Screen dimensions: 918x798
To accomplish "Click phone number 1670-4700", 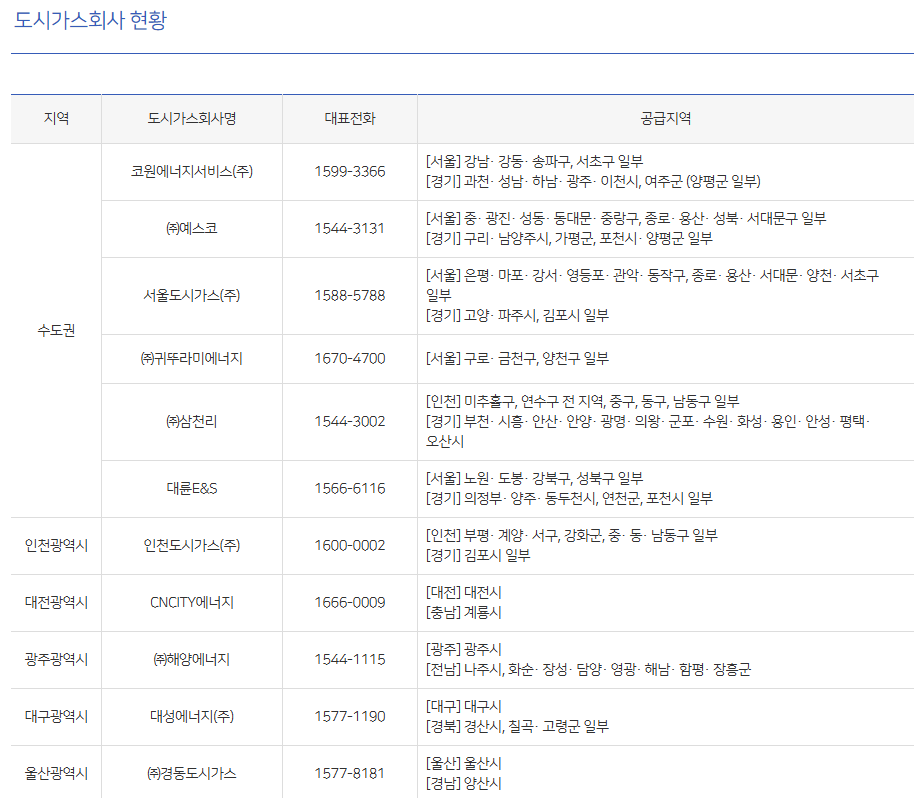I will tap(350, 358).
